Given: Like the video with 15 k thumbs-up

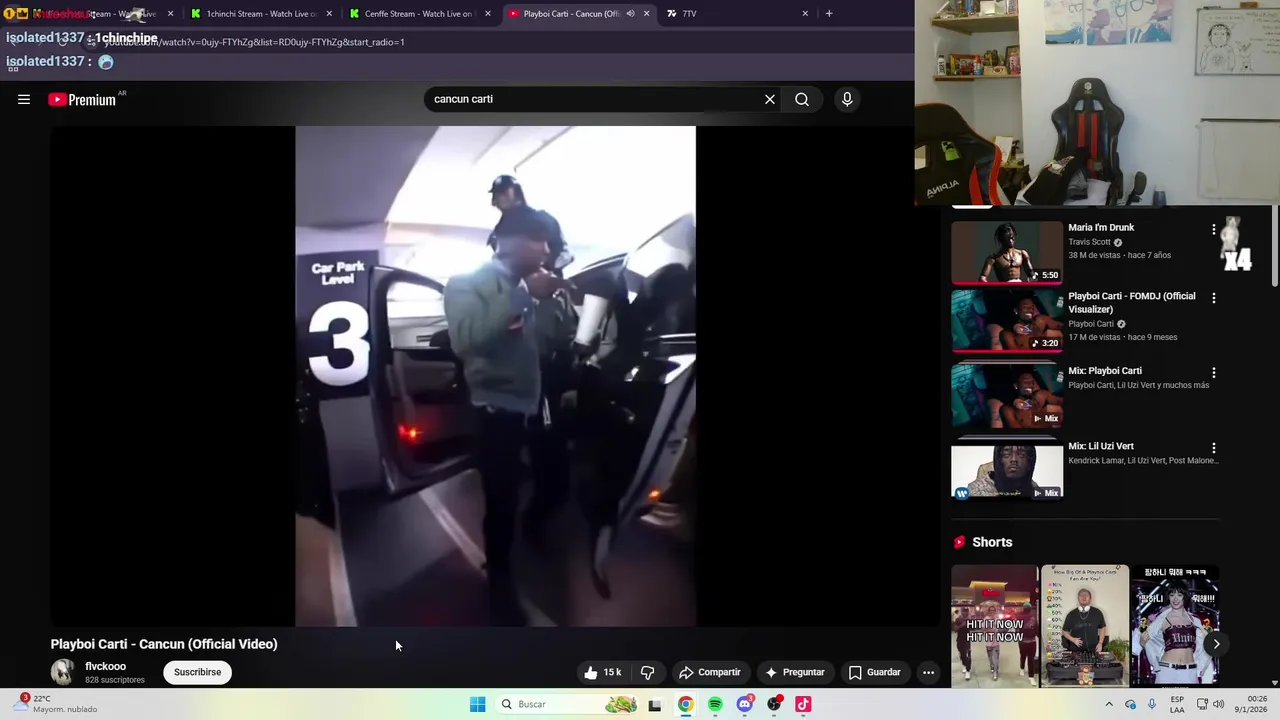Looking at the screenshot, I should point(603,672).
